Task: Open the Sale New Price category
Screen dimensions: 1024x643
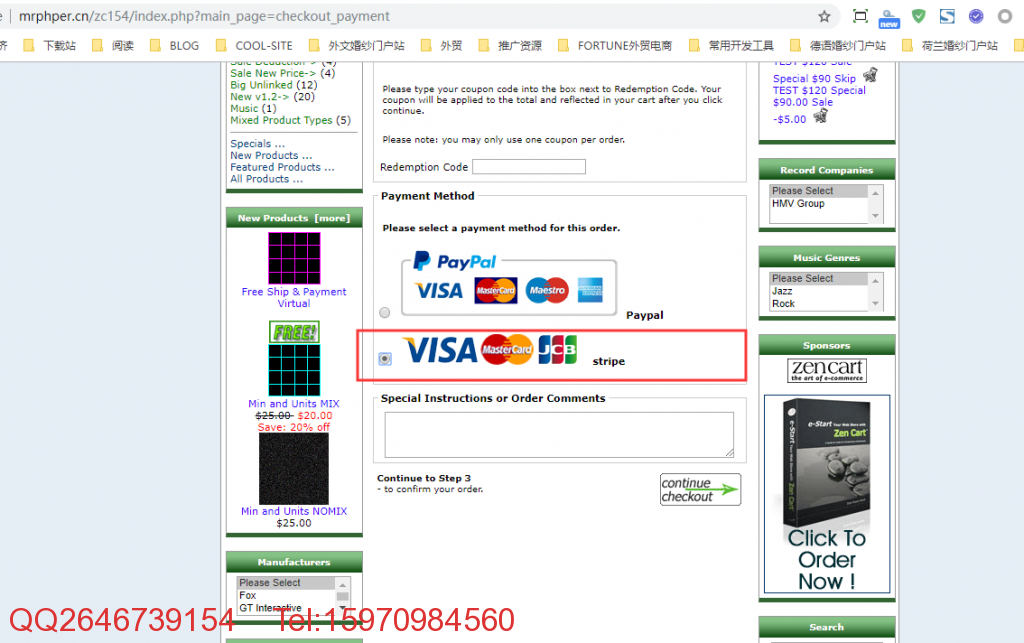Action: pos(273,73)
